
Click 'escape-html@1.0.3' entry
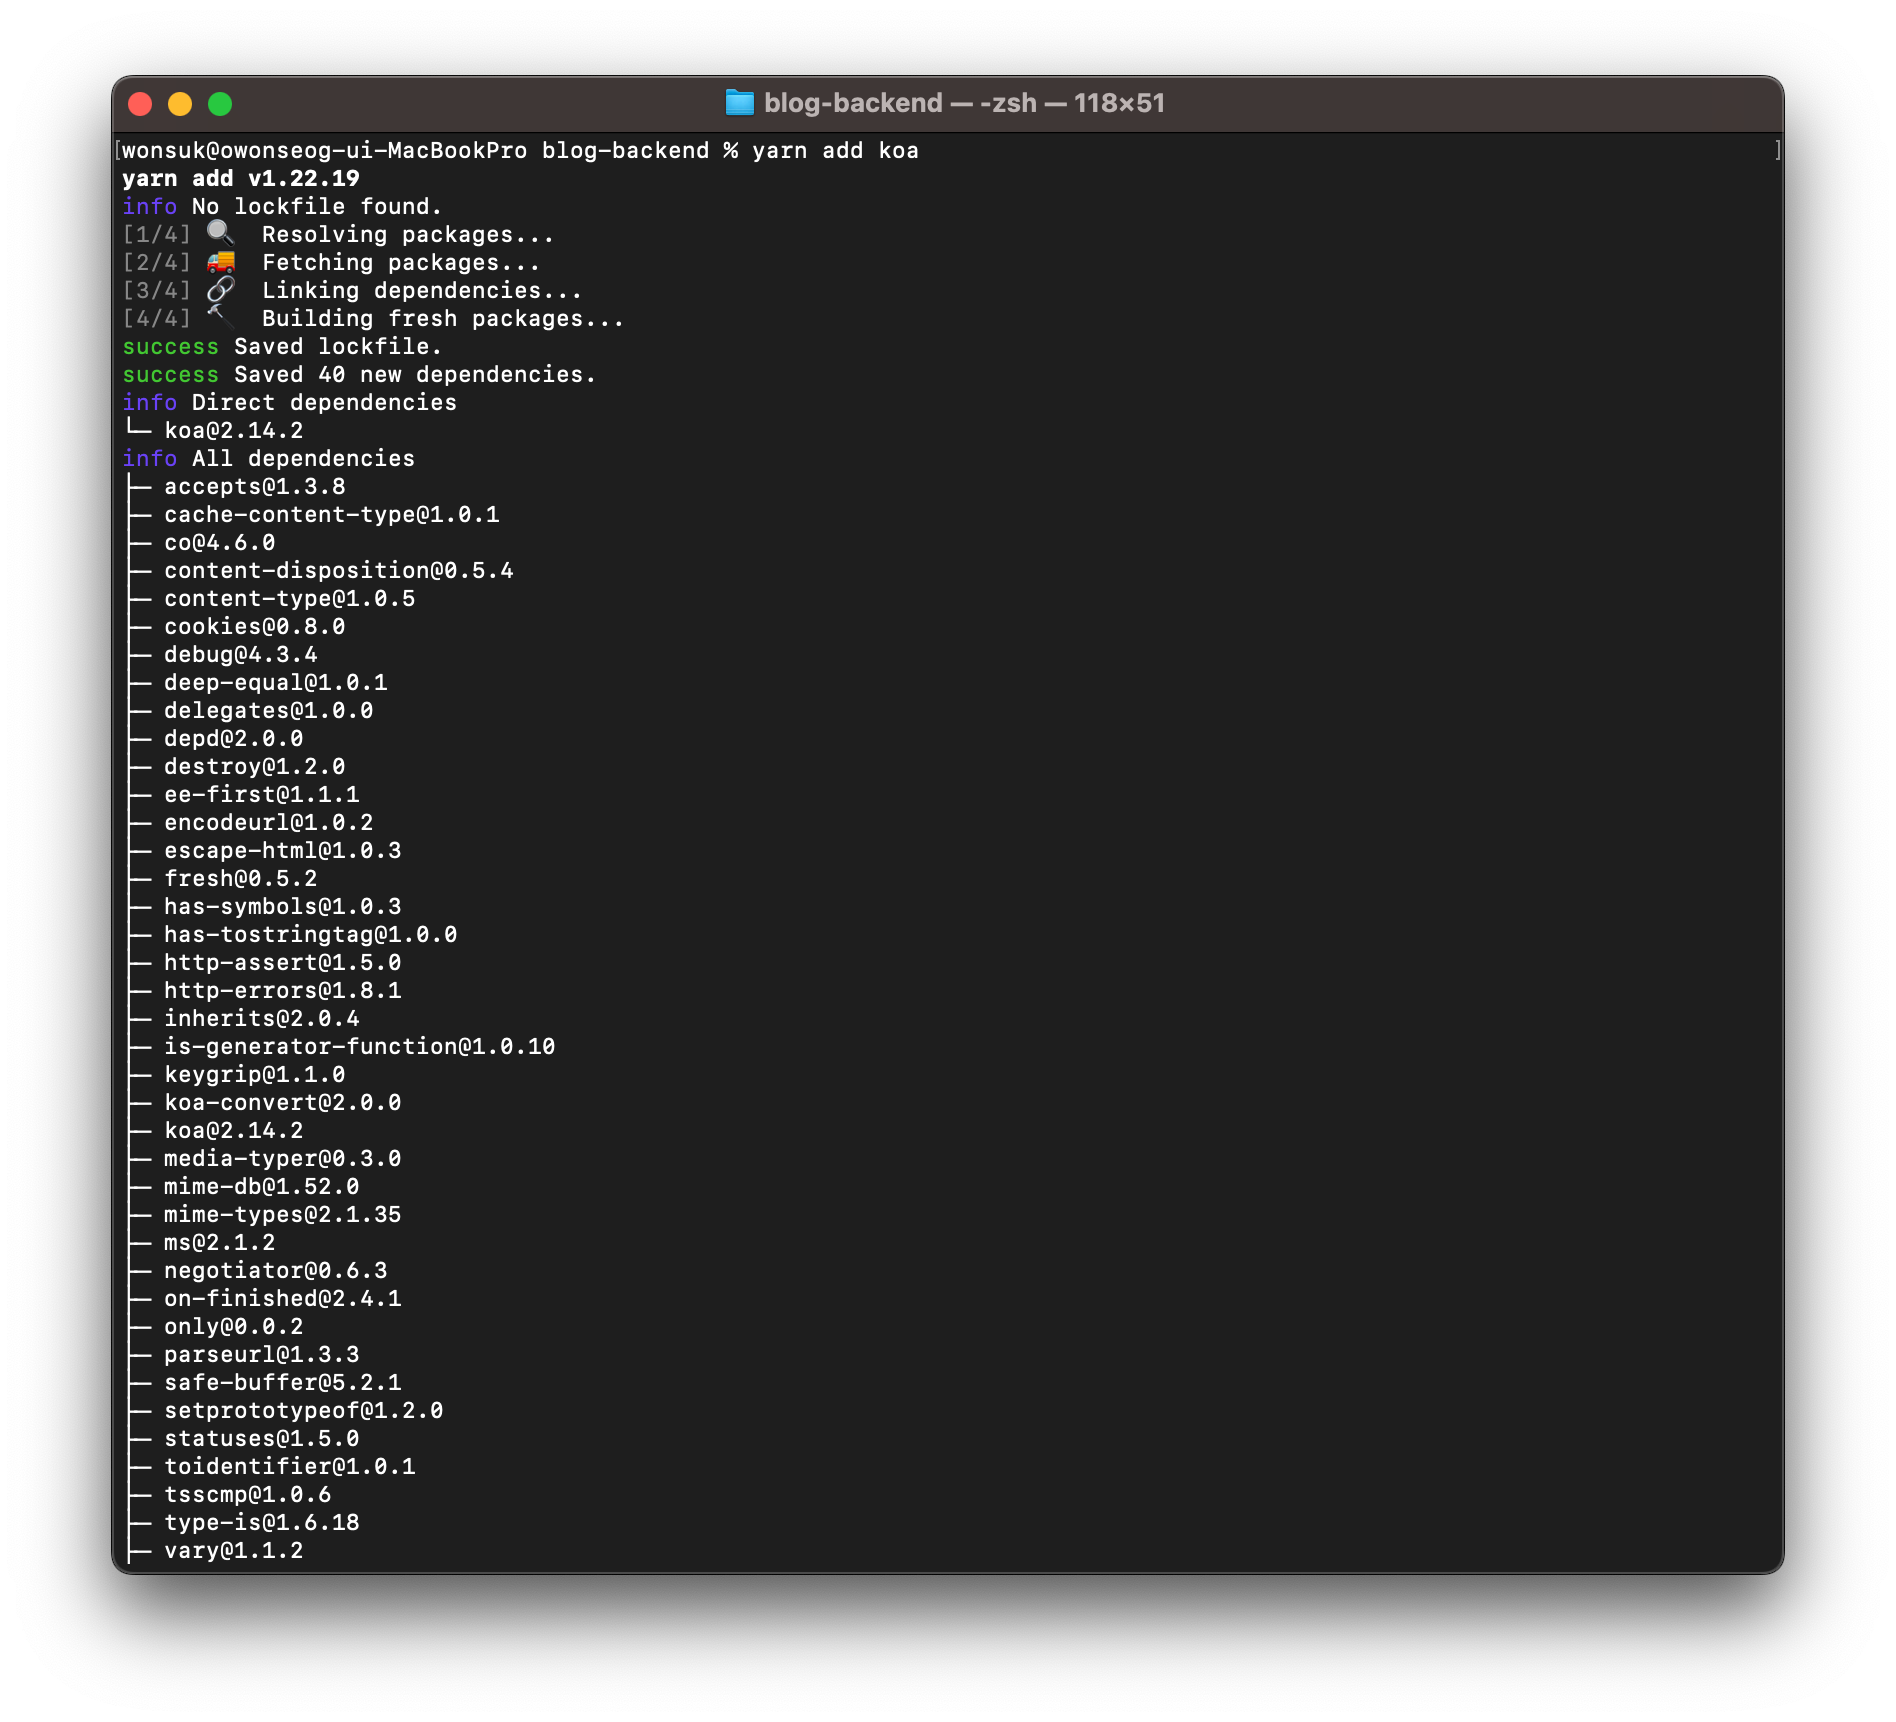coord(283,851)
